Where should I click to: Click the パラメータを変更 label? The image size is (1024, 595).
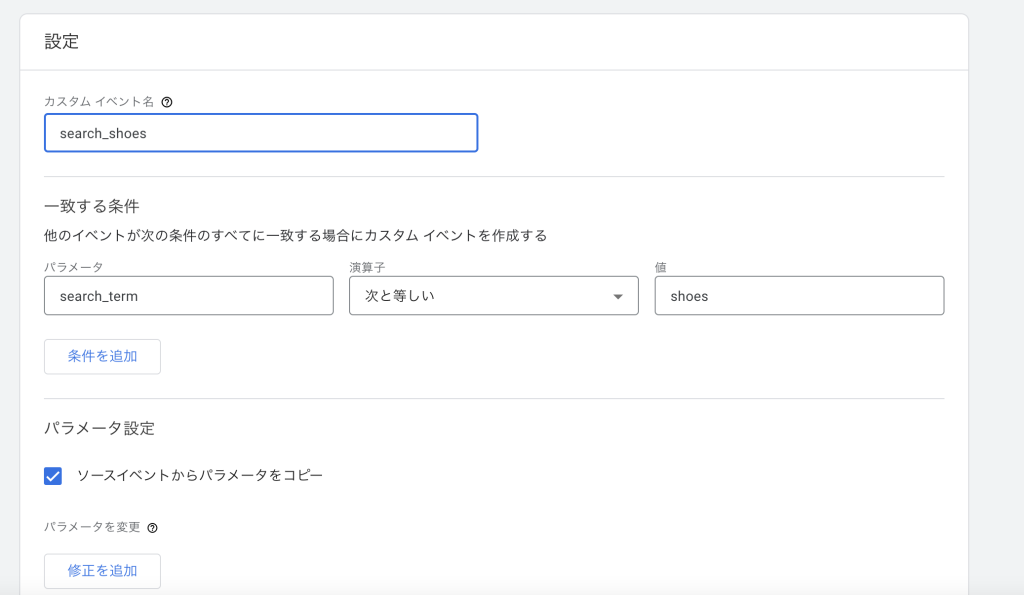tap(92, 528)
